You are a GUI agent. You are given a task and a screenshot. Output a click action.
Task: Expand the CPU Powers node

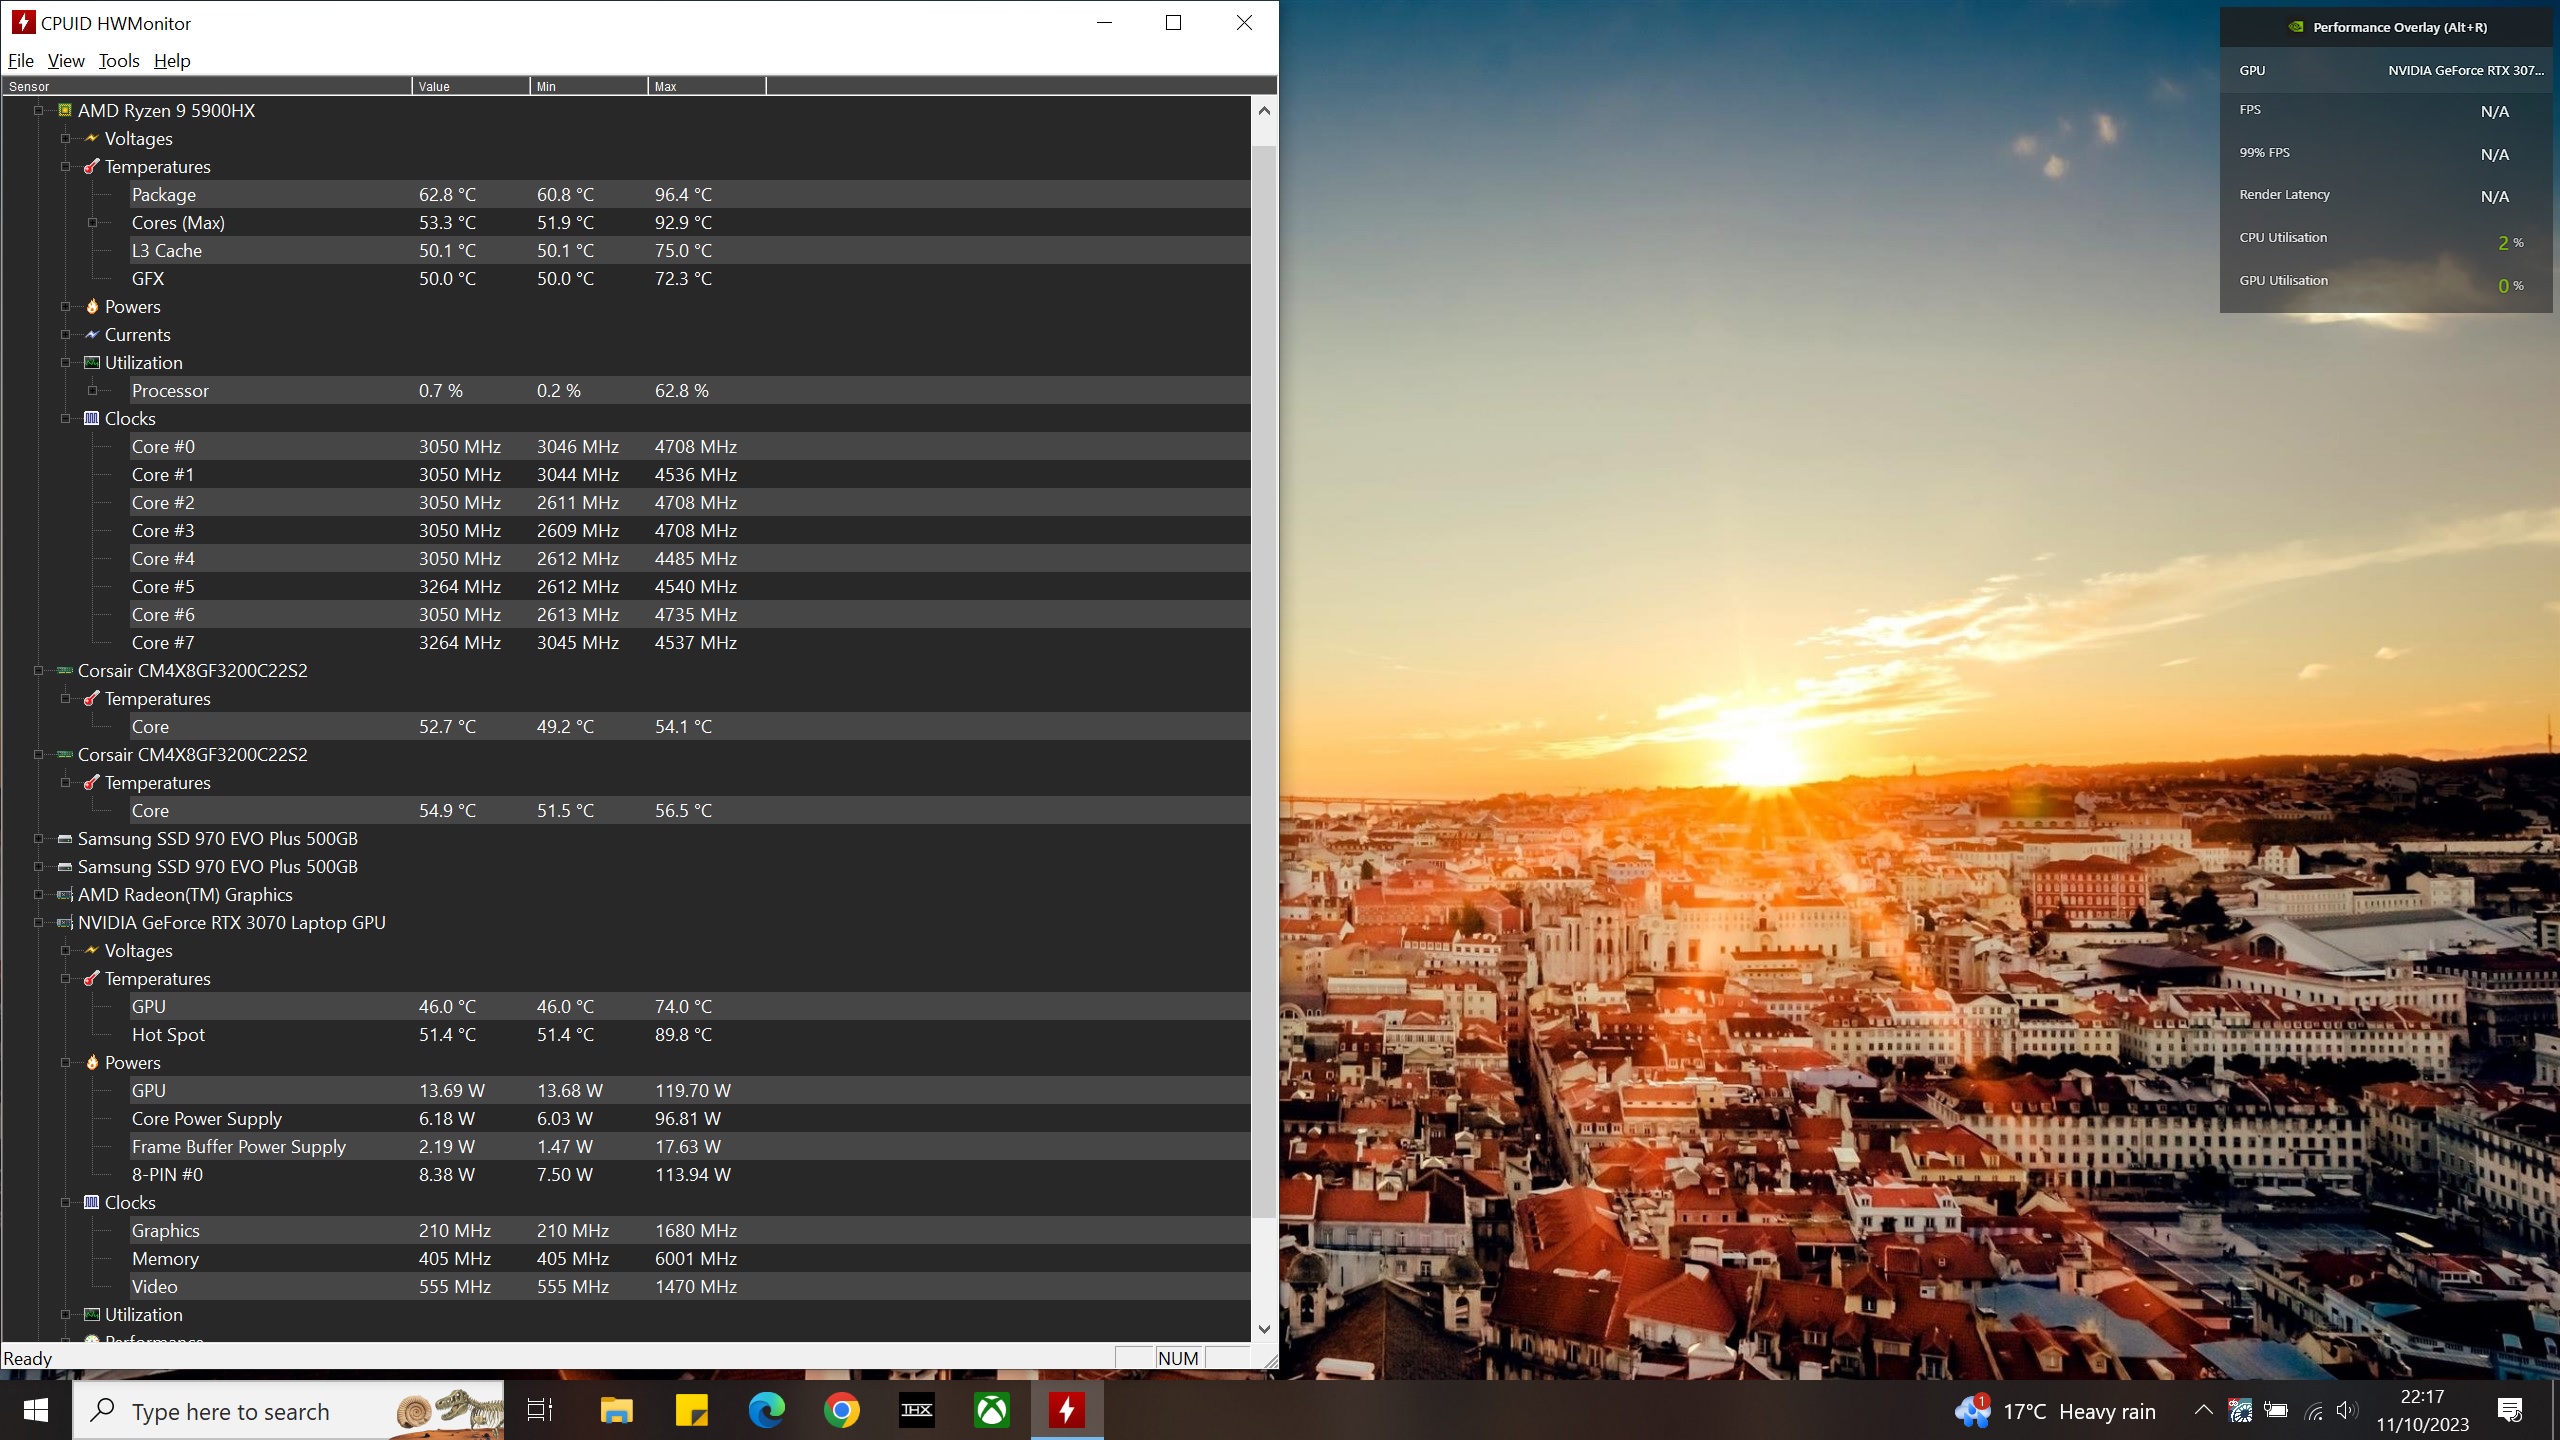[x=65, y=307]
